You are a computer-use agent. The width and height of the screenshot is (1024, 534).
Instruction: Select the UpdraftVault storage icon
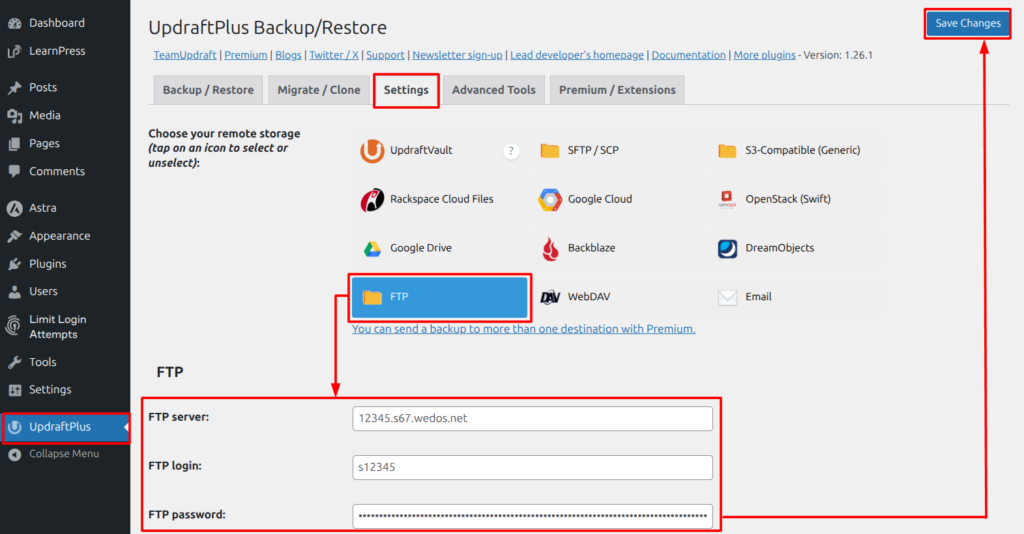[372, 151]
